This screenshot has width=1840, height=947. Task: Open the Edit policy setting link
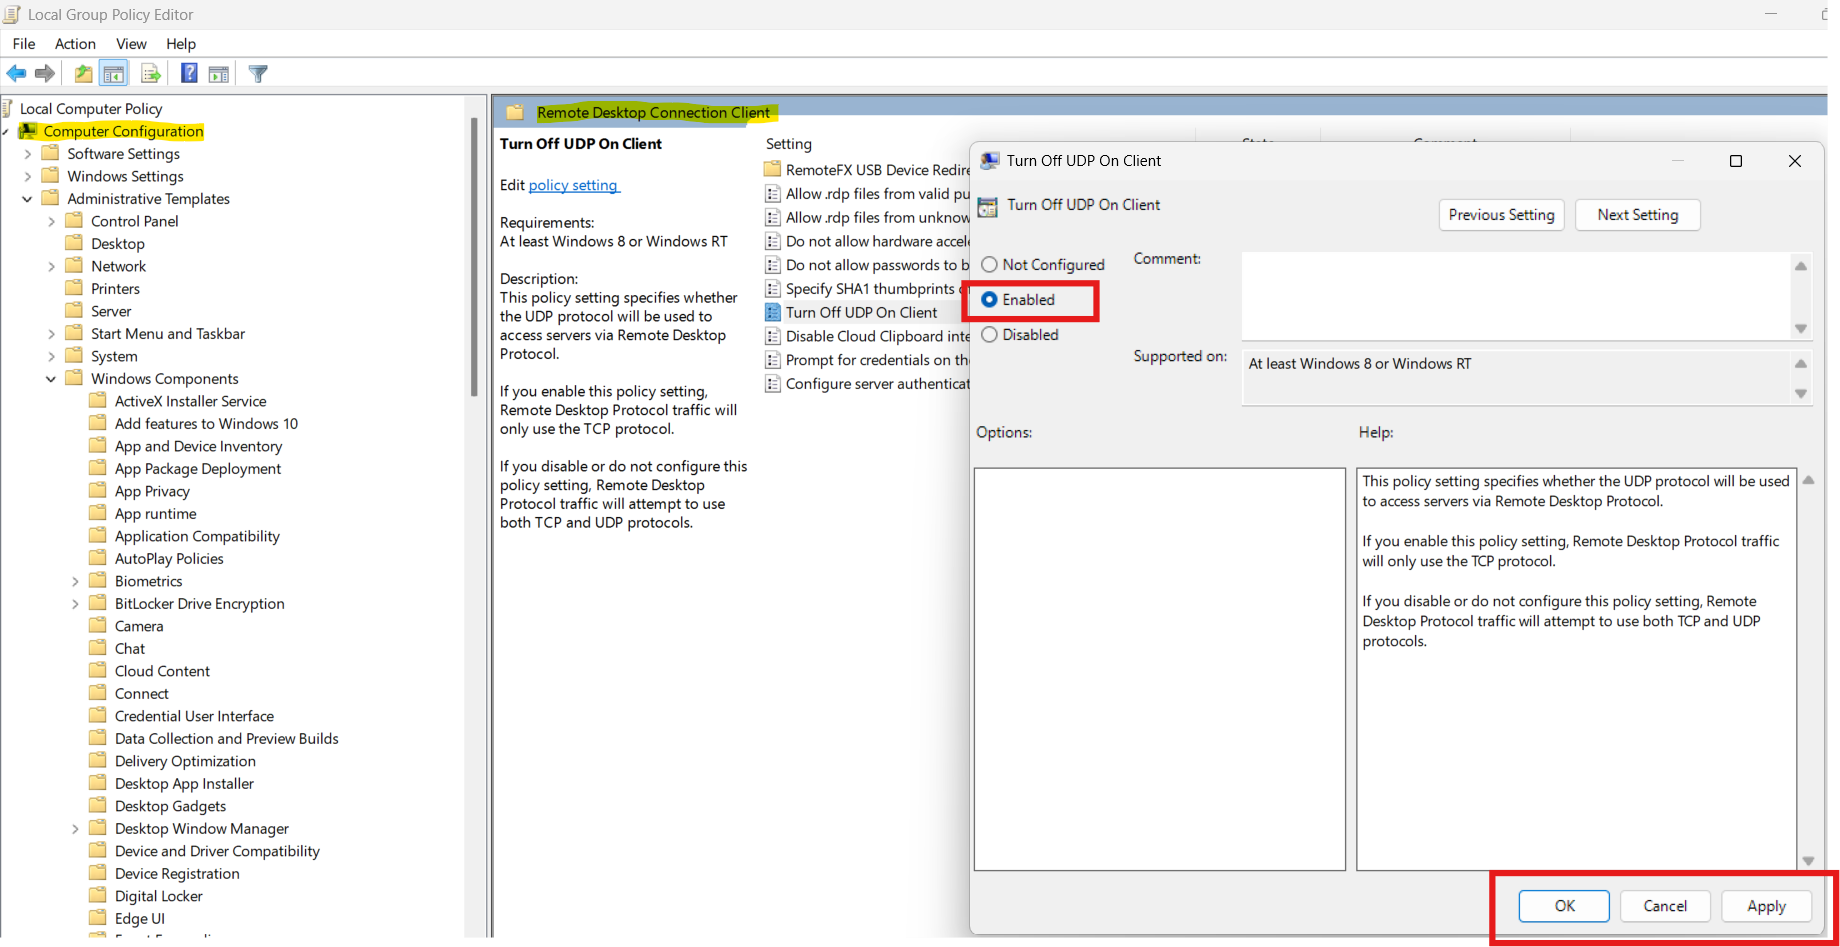(x=574, y=185)
